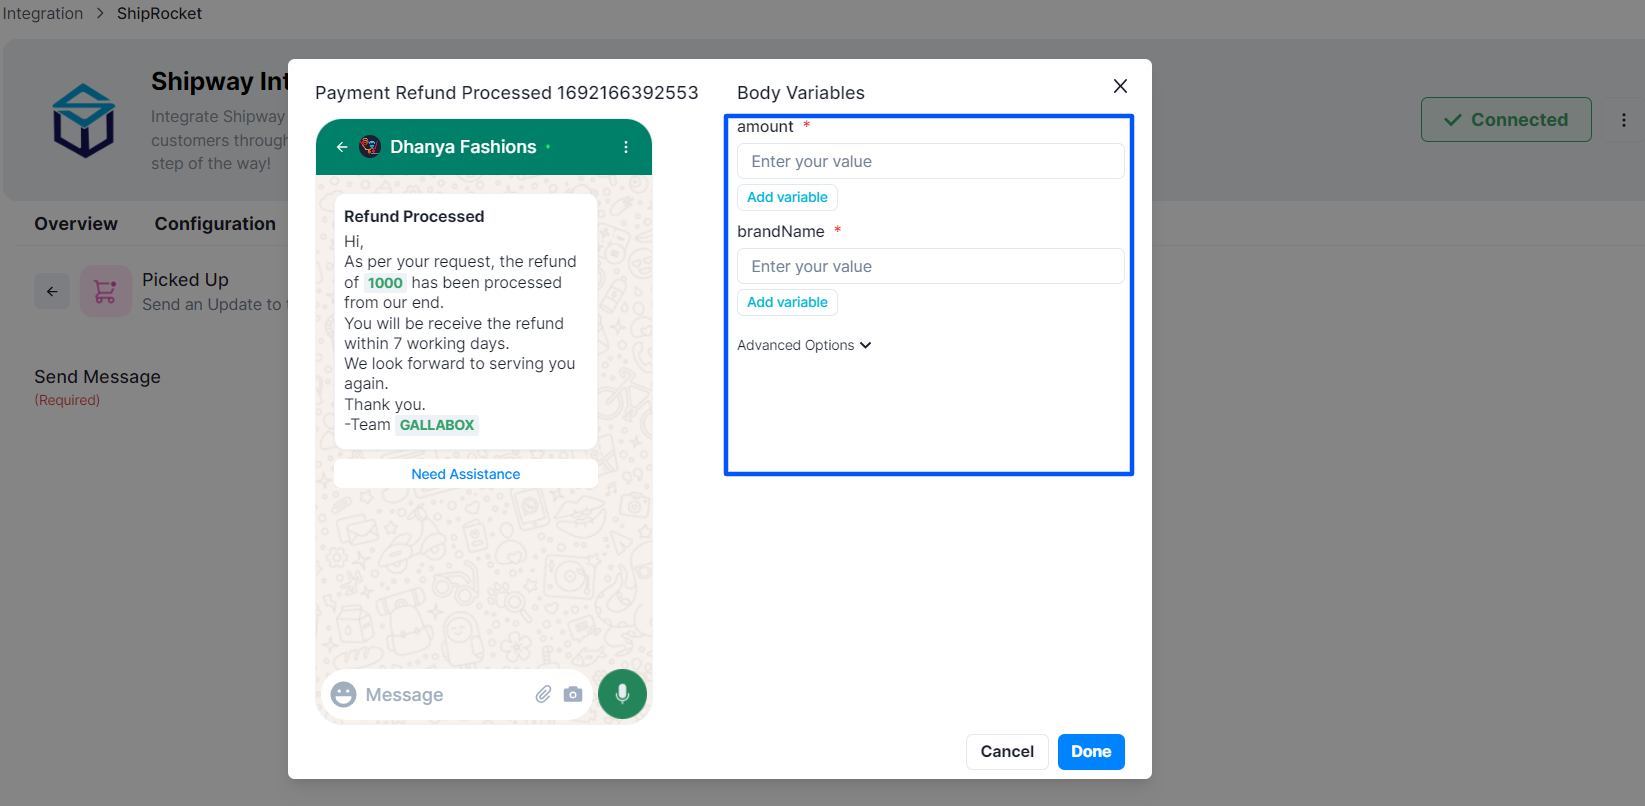
Task: Click Body Variables heading
Action: click(x=801, y=93)
